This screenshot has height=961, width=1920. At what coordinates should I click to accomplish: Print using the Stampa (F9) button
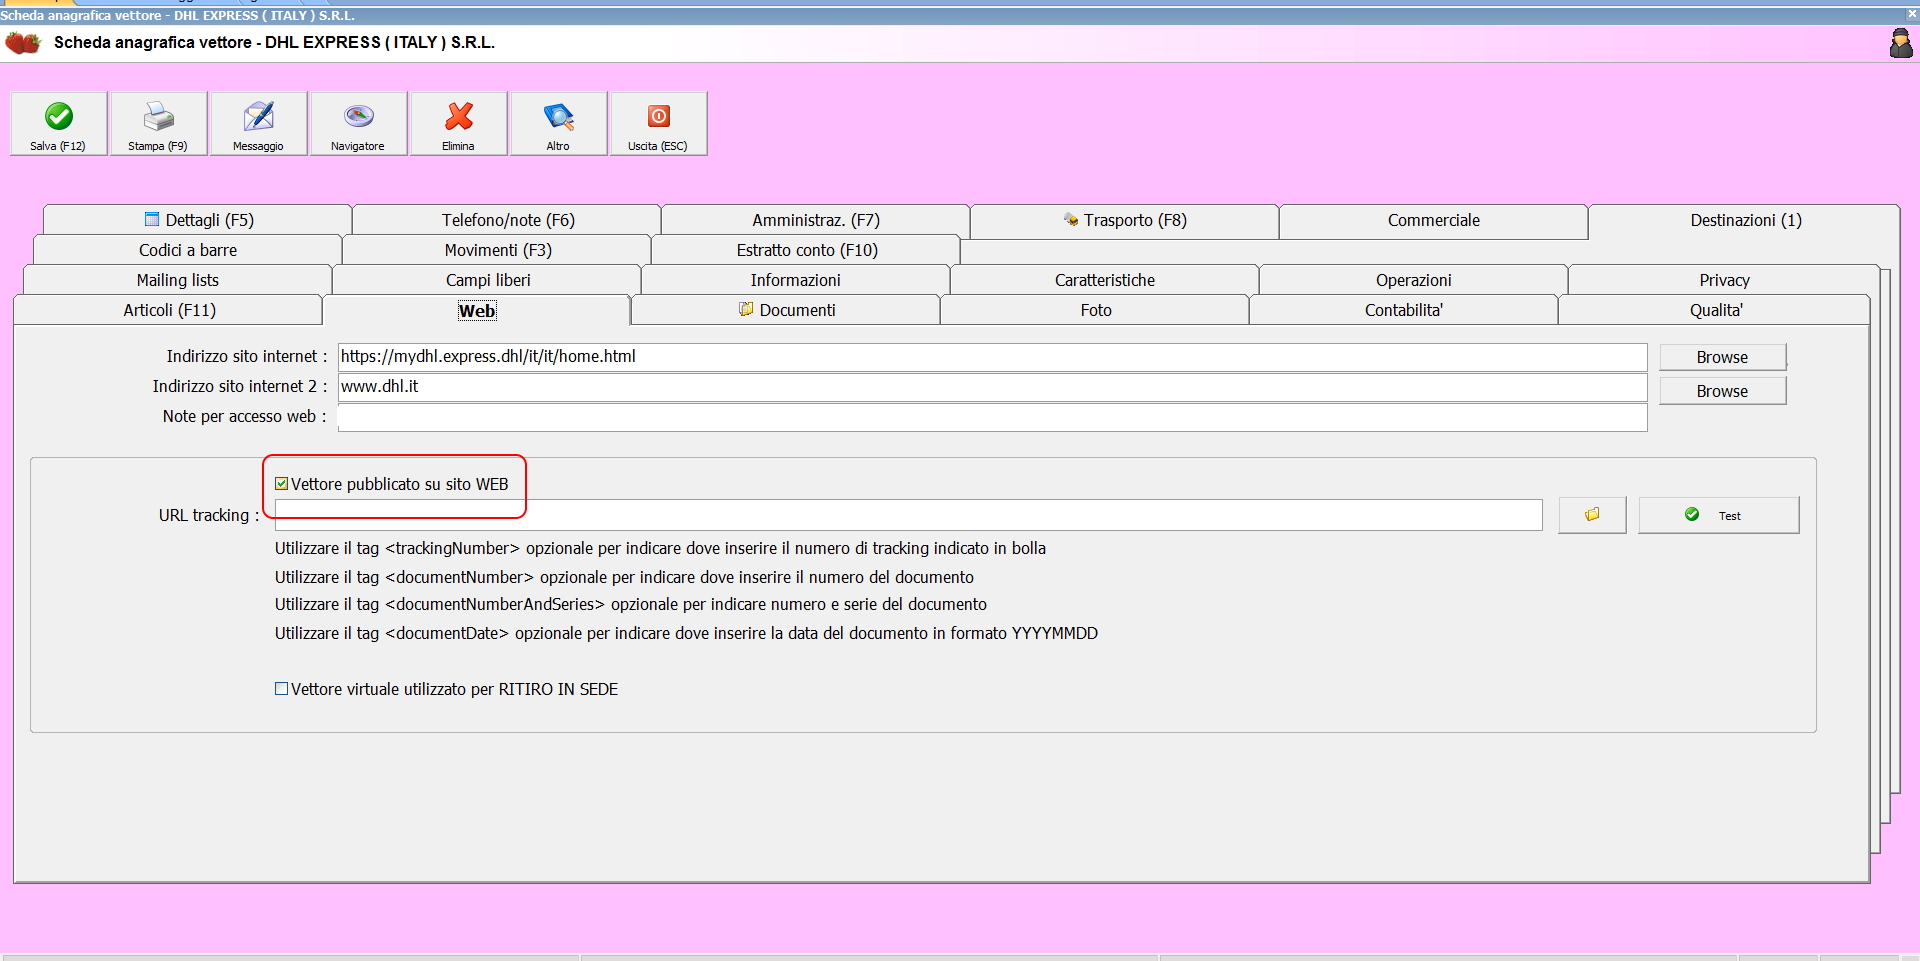tap(159, 124)
